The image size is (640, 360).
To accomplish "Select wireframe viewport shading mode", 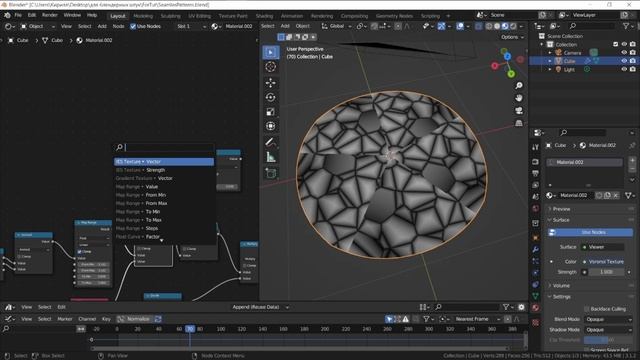I will point(489,26).
